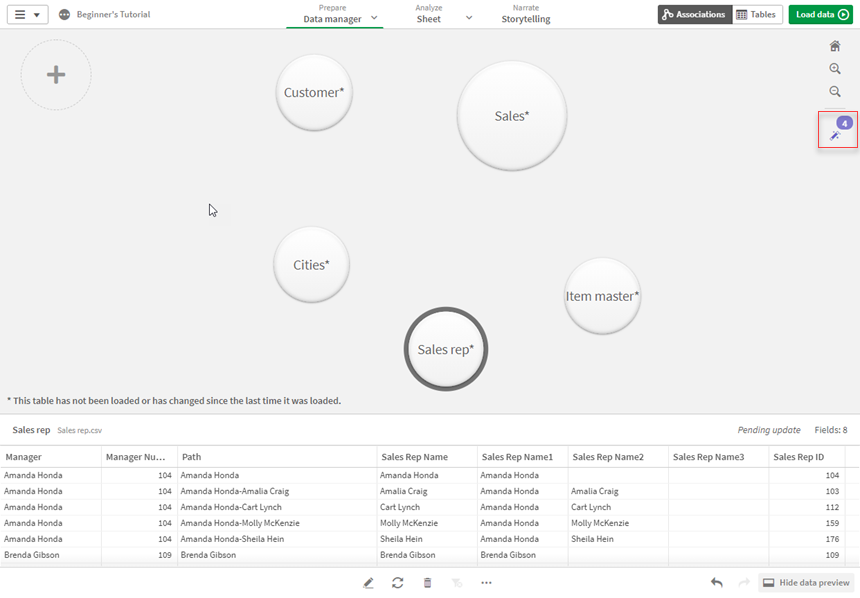This screenshot has width=860, height=598.
Task: Expand the Sheet dropdown chevron
Action: [x=469, y=18]
